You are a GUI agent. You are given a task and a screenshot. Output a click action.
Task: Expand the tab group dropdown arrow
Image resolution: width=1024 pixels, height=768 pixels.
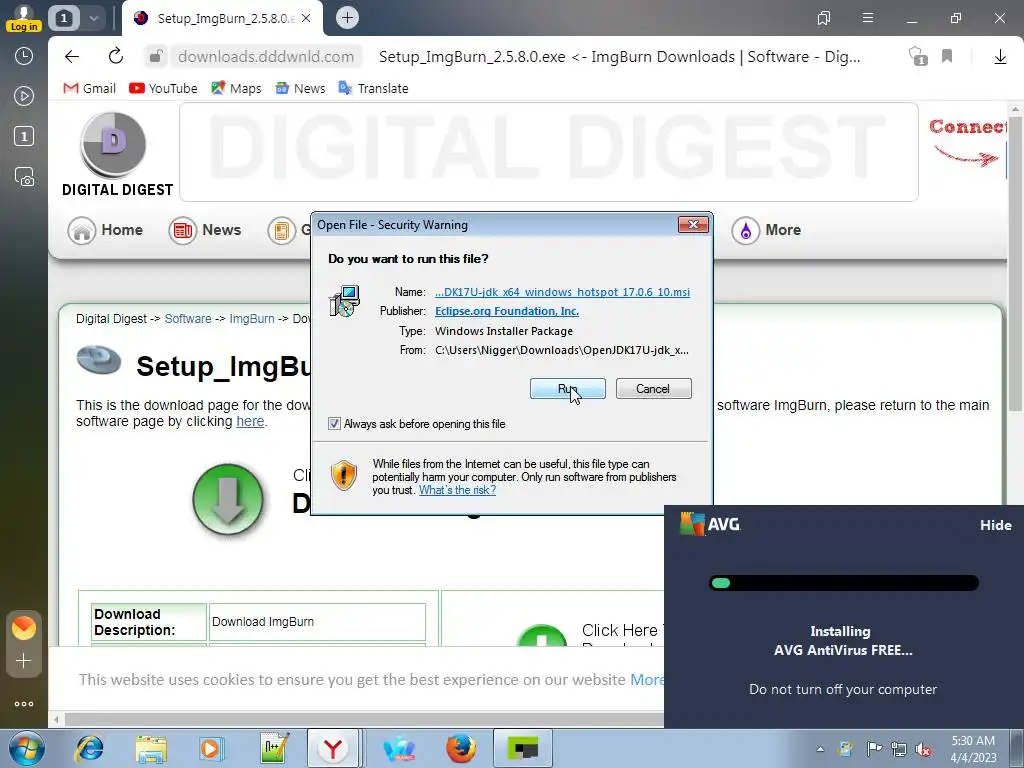click(x=93, y=18)
